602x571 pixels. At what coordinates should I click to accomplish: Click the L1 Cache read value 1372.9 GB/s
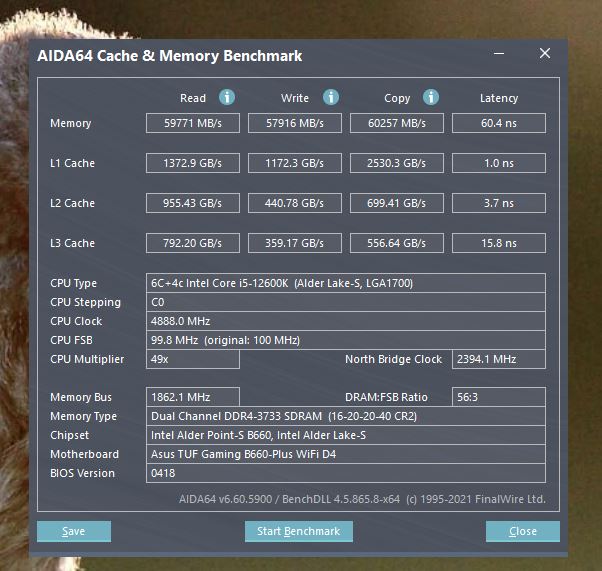click(193, 163)
